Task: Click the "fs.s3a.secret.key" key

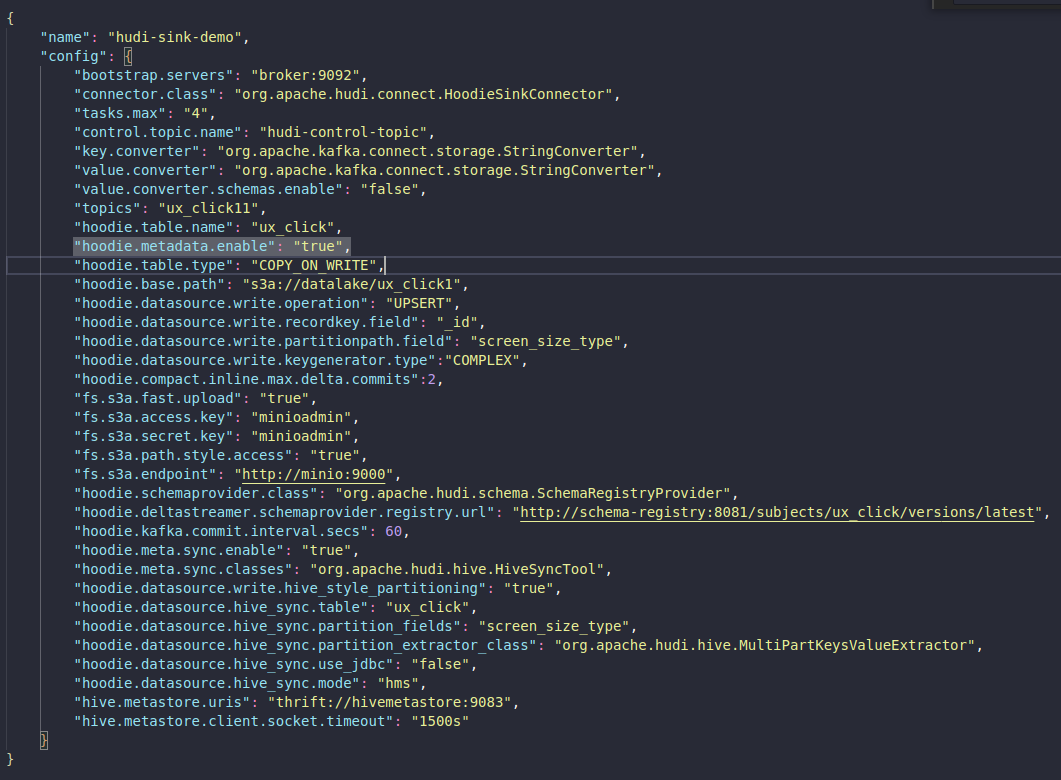Action: tap(154, 436)
